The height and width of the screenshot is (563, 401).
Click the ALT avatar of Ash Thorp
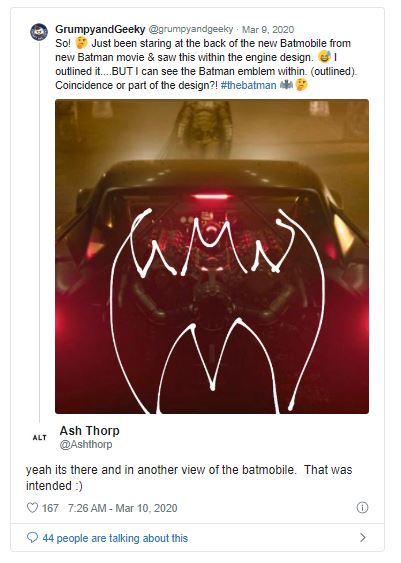tap(39, 437)
